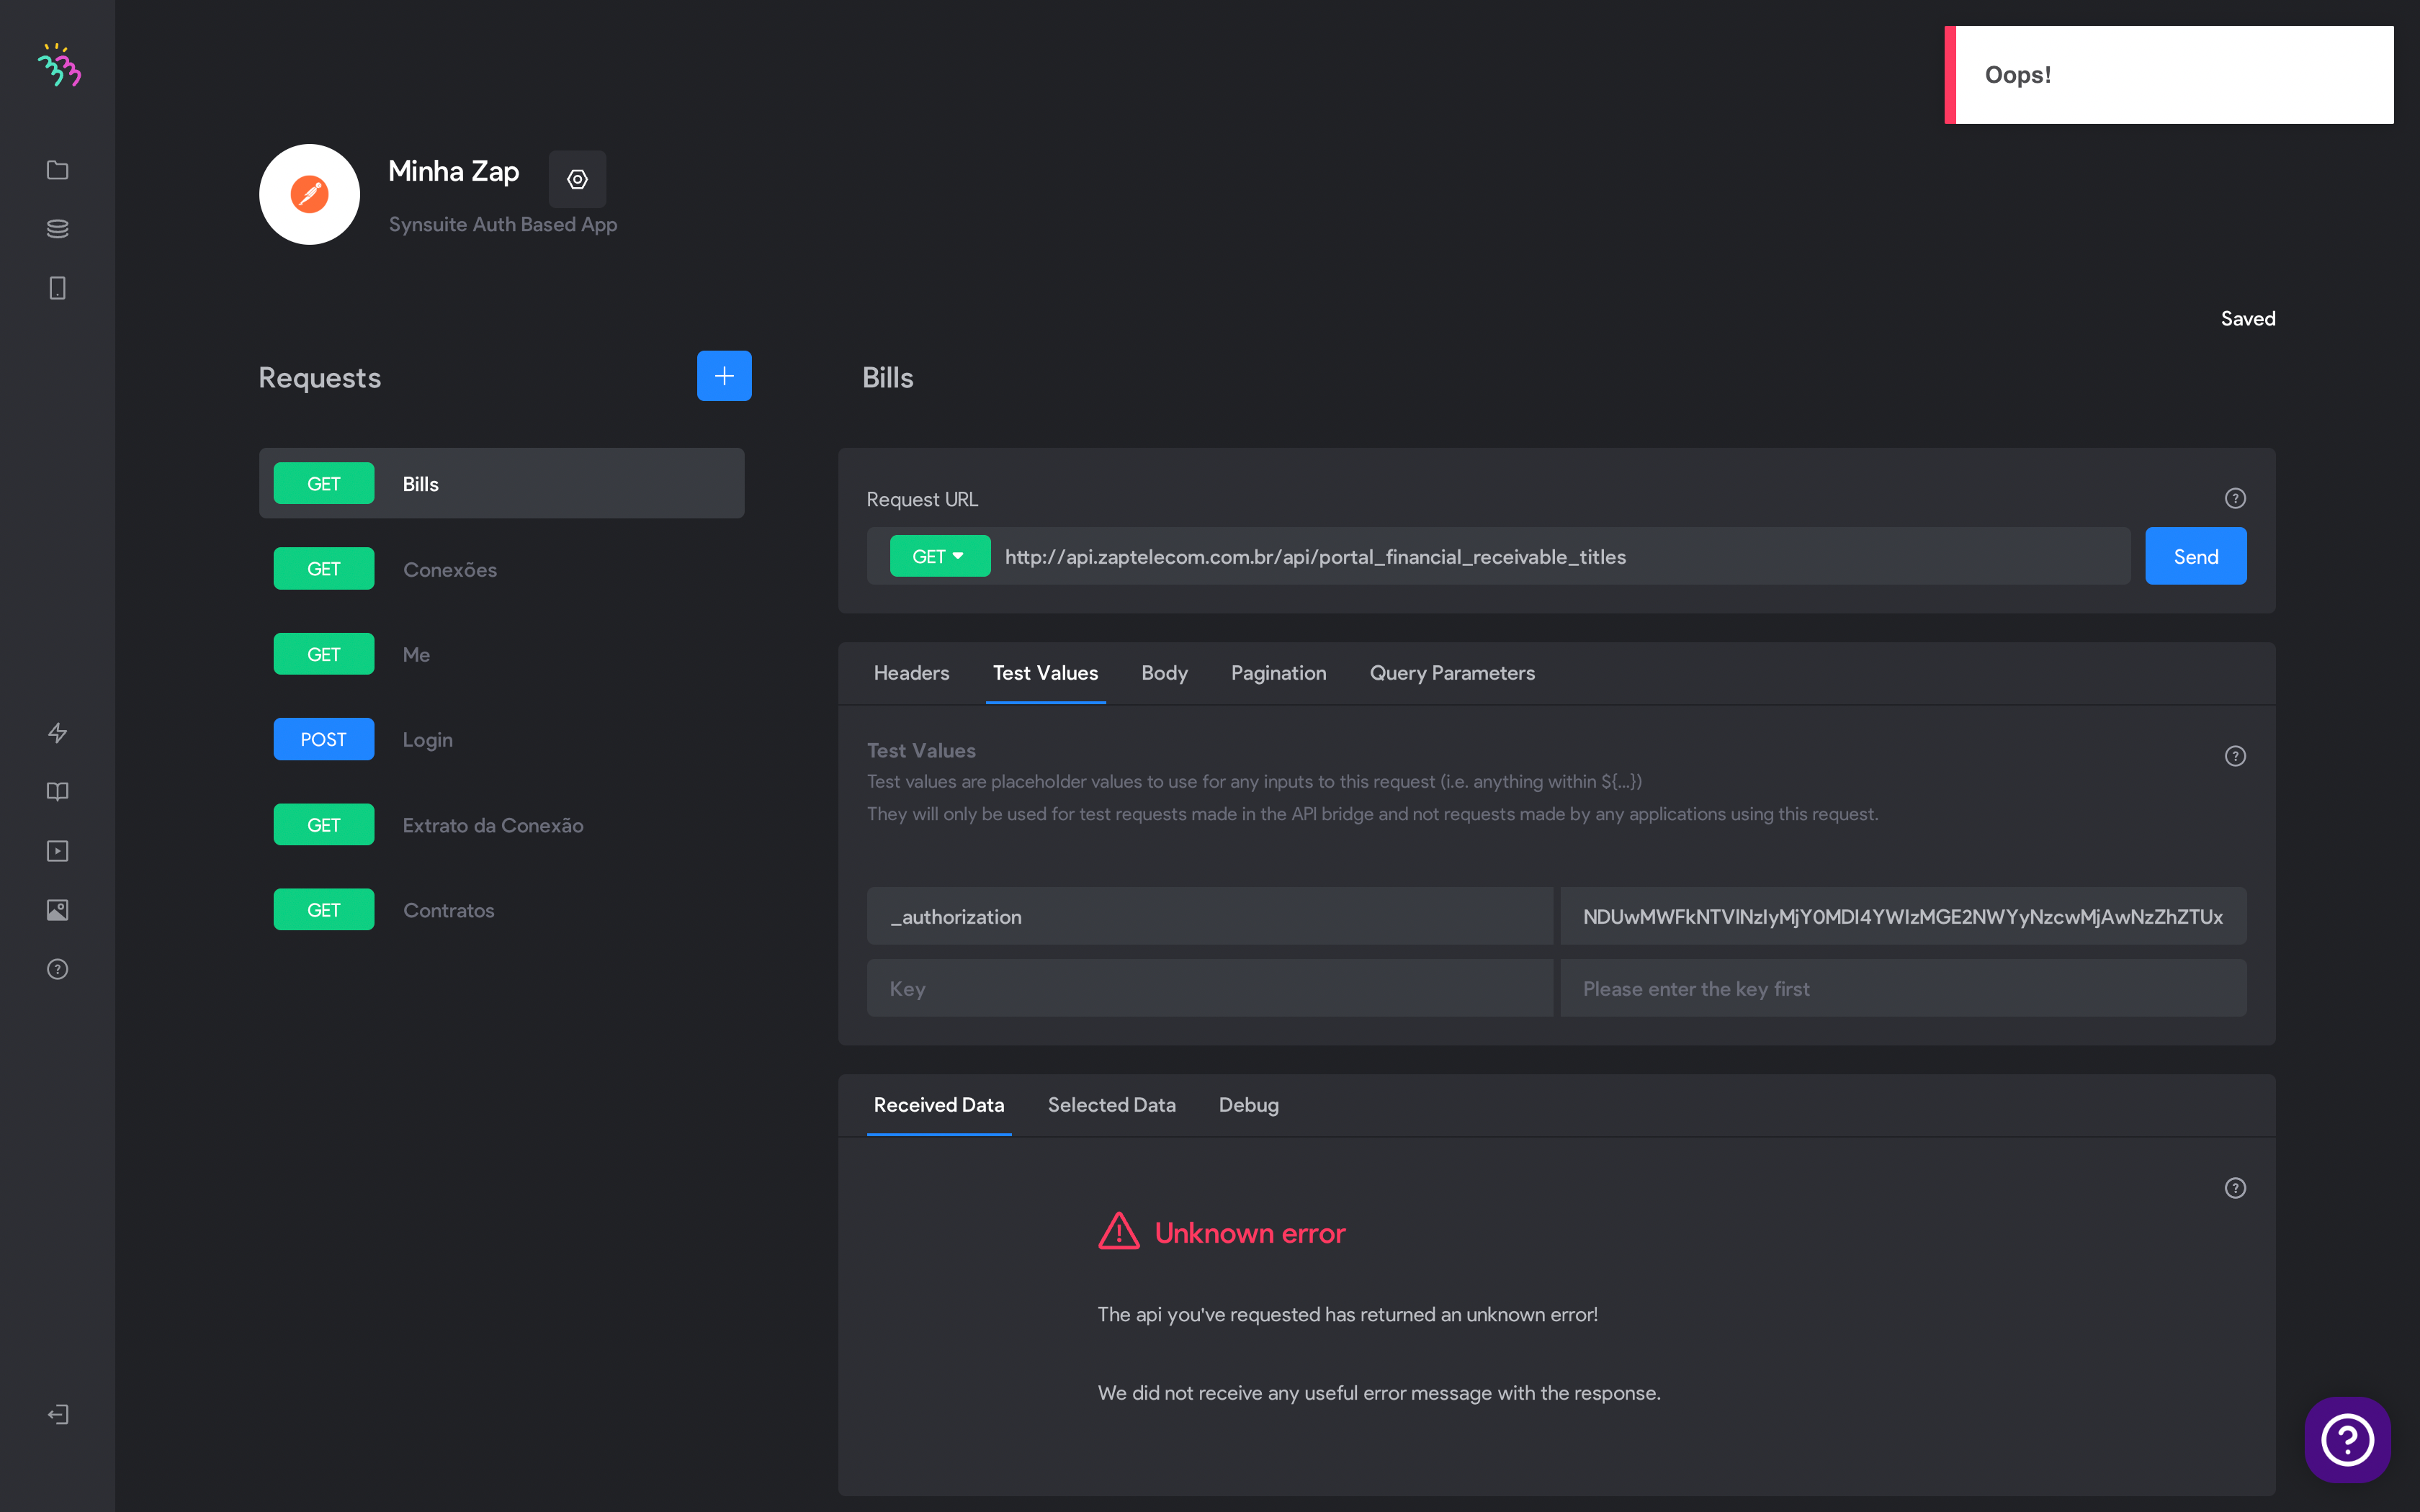Open the mobile device icon in sidebar

[57, 288]
